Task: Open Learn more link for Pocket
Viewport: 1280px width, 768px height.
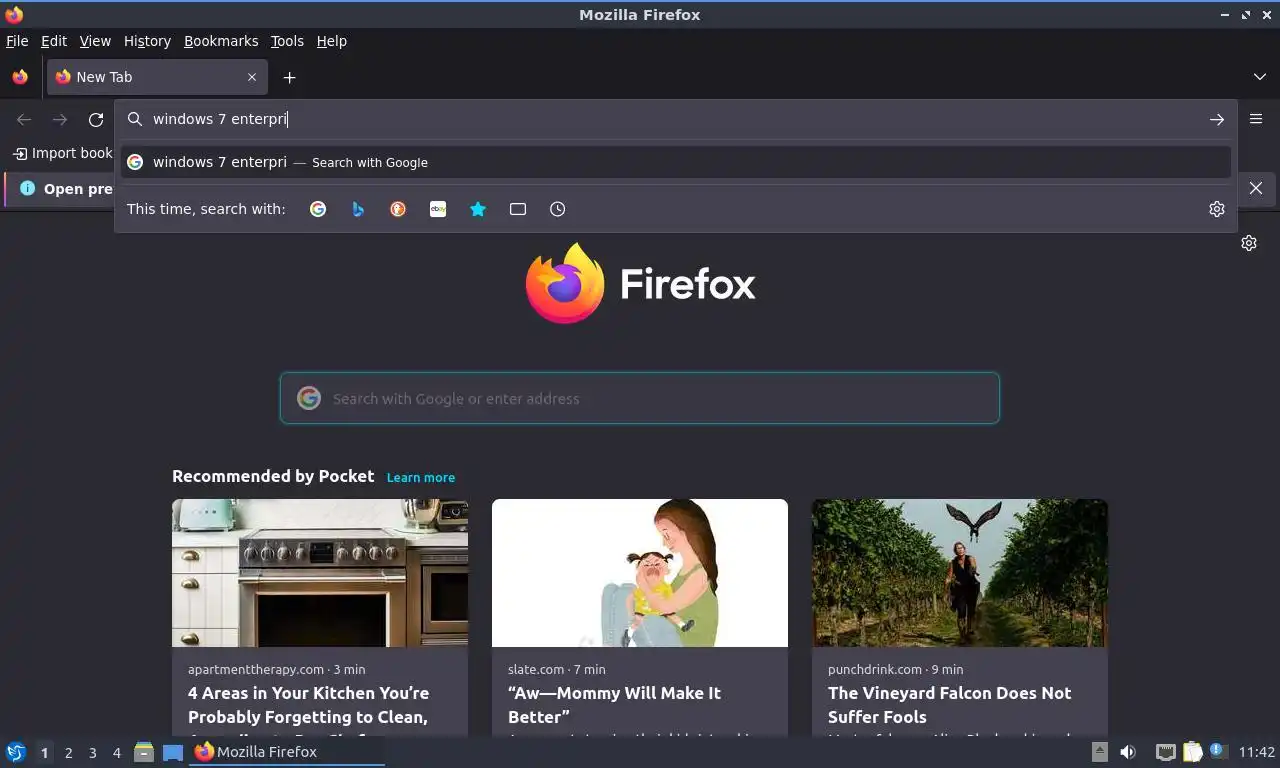Action: (421, 478)
